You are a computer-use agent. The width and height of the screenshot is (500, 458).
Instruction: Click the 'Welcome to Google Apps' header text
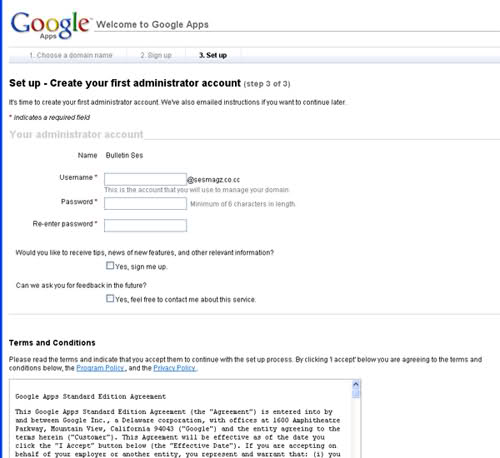(152, 25)
